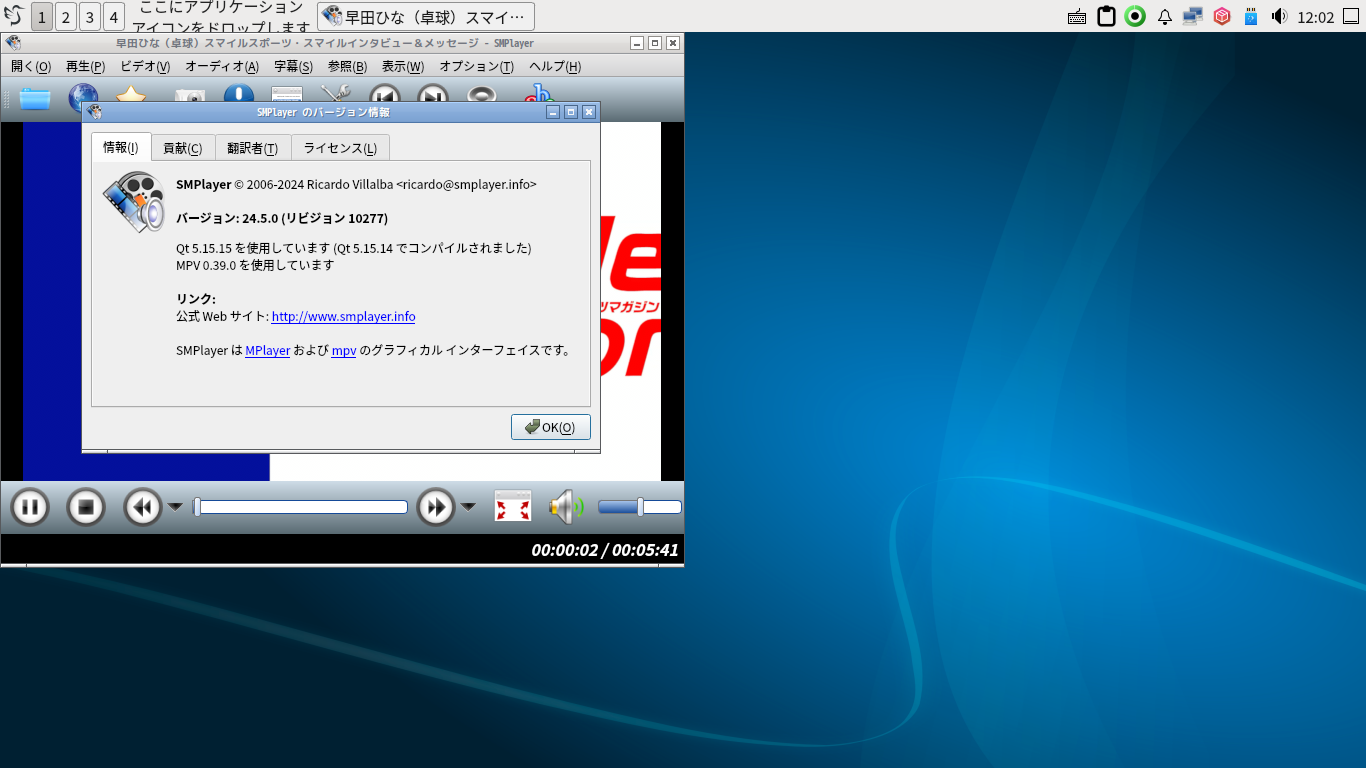Pause the video playback
The image size is (1366, 768).
click(x=30, y=507)
